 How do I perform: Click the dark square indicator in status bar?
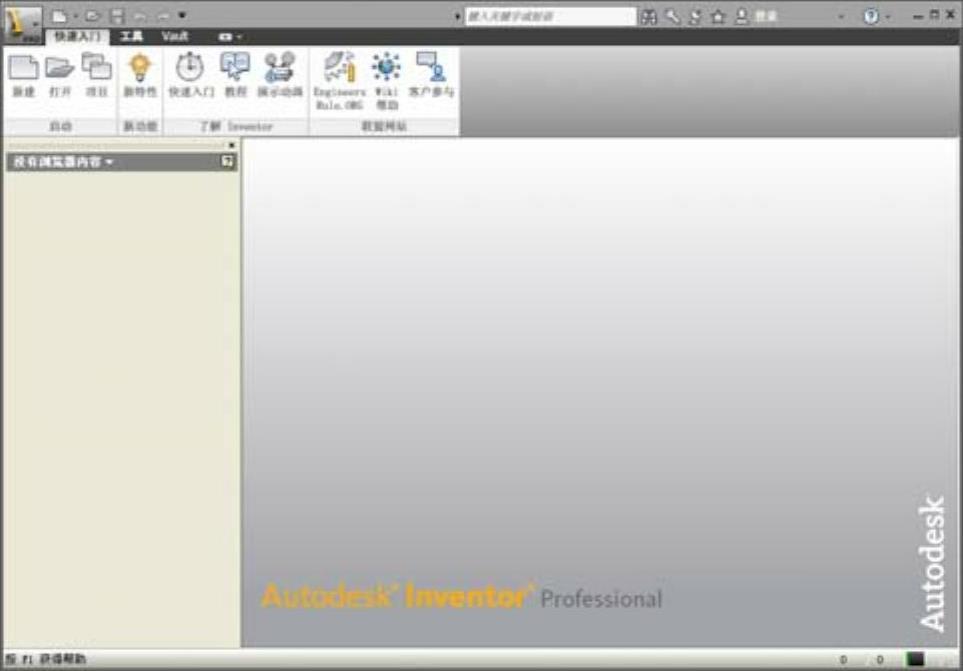click(915, 659)
